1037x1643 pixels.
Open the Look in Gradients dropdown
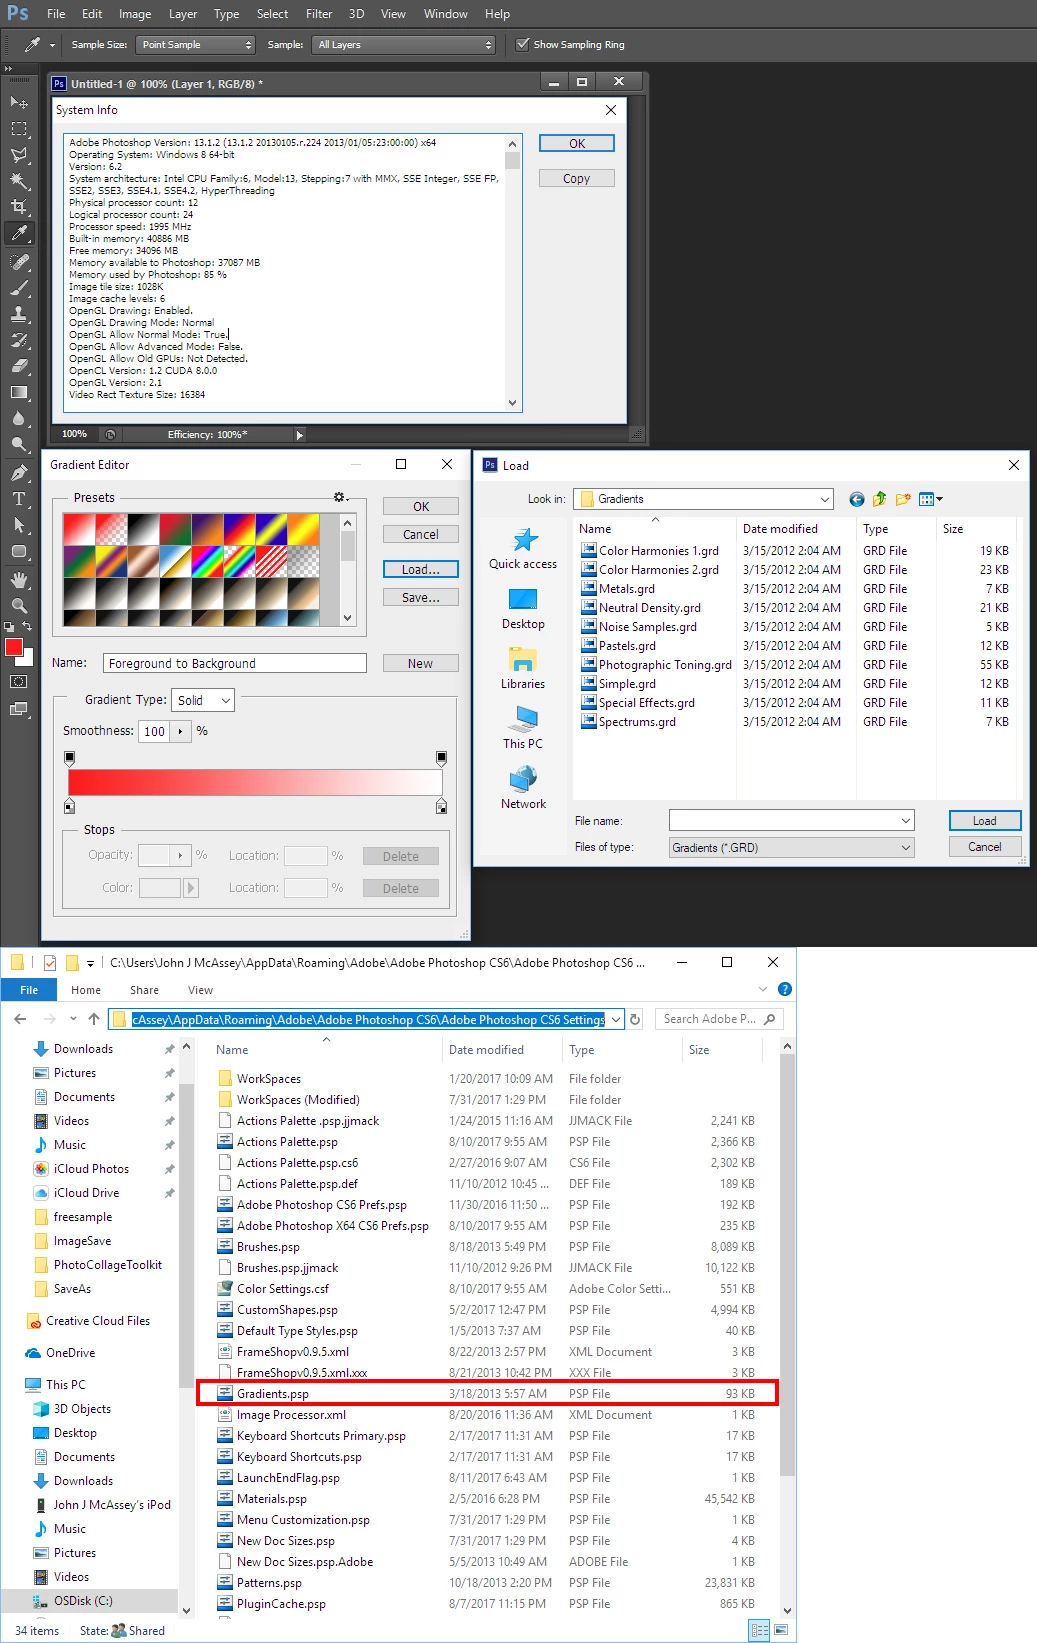coord(704,499)
